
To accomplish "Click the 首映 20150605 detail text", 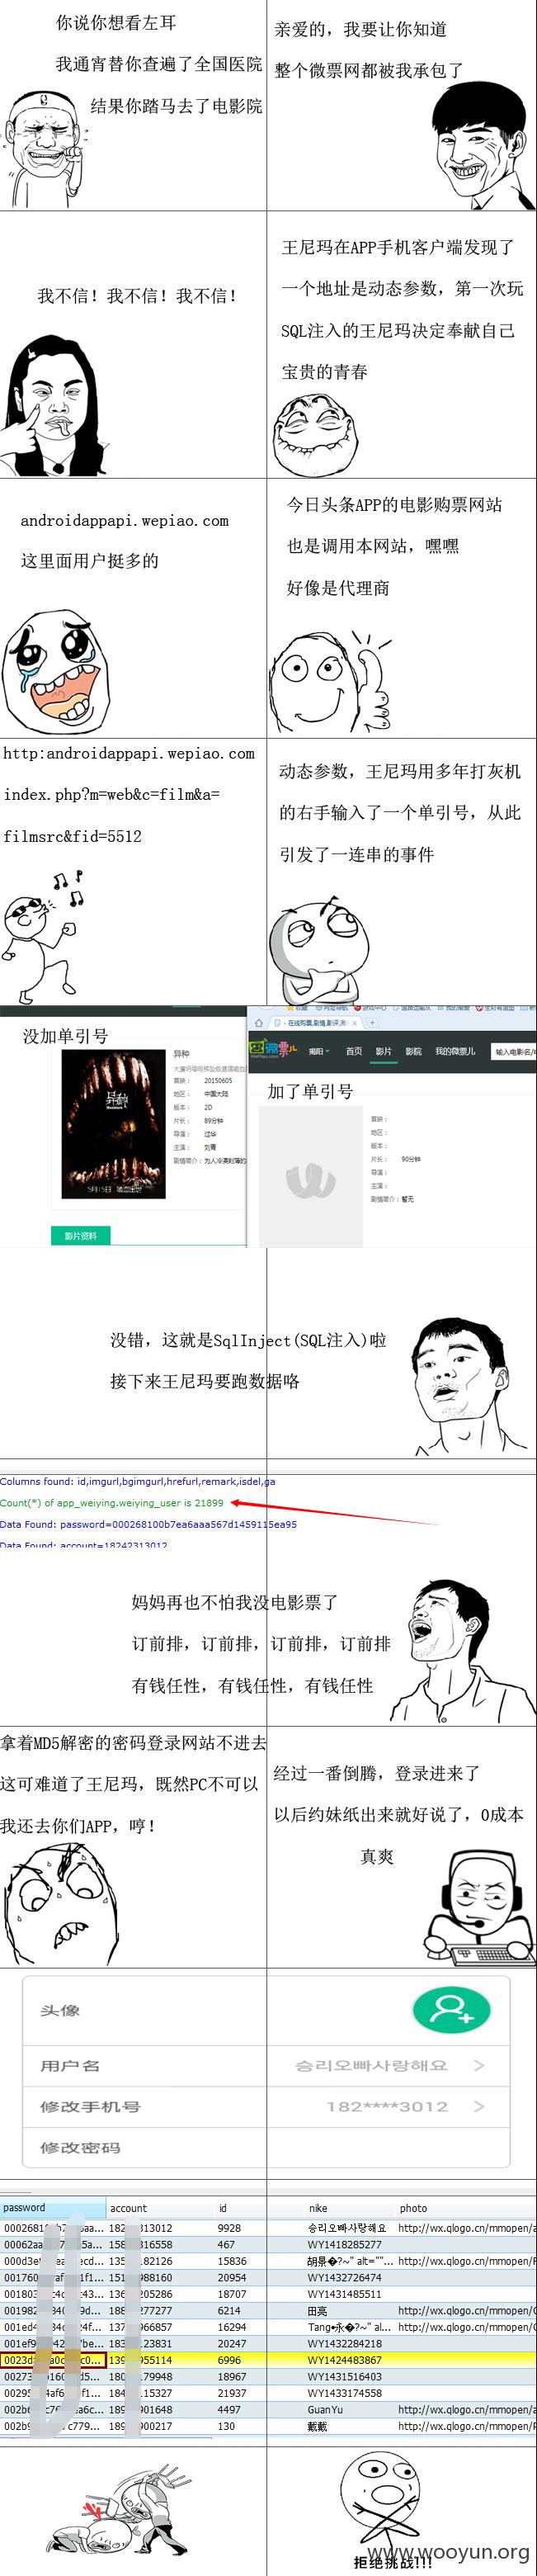I will [203, 1080].
